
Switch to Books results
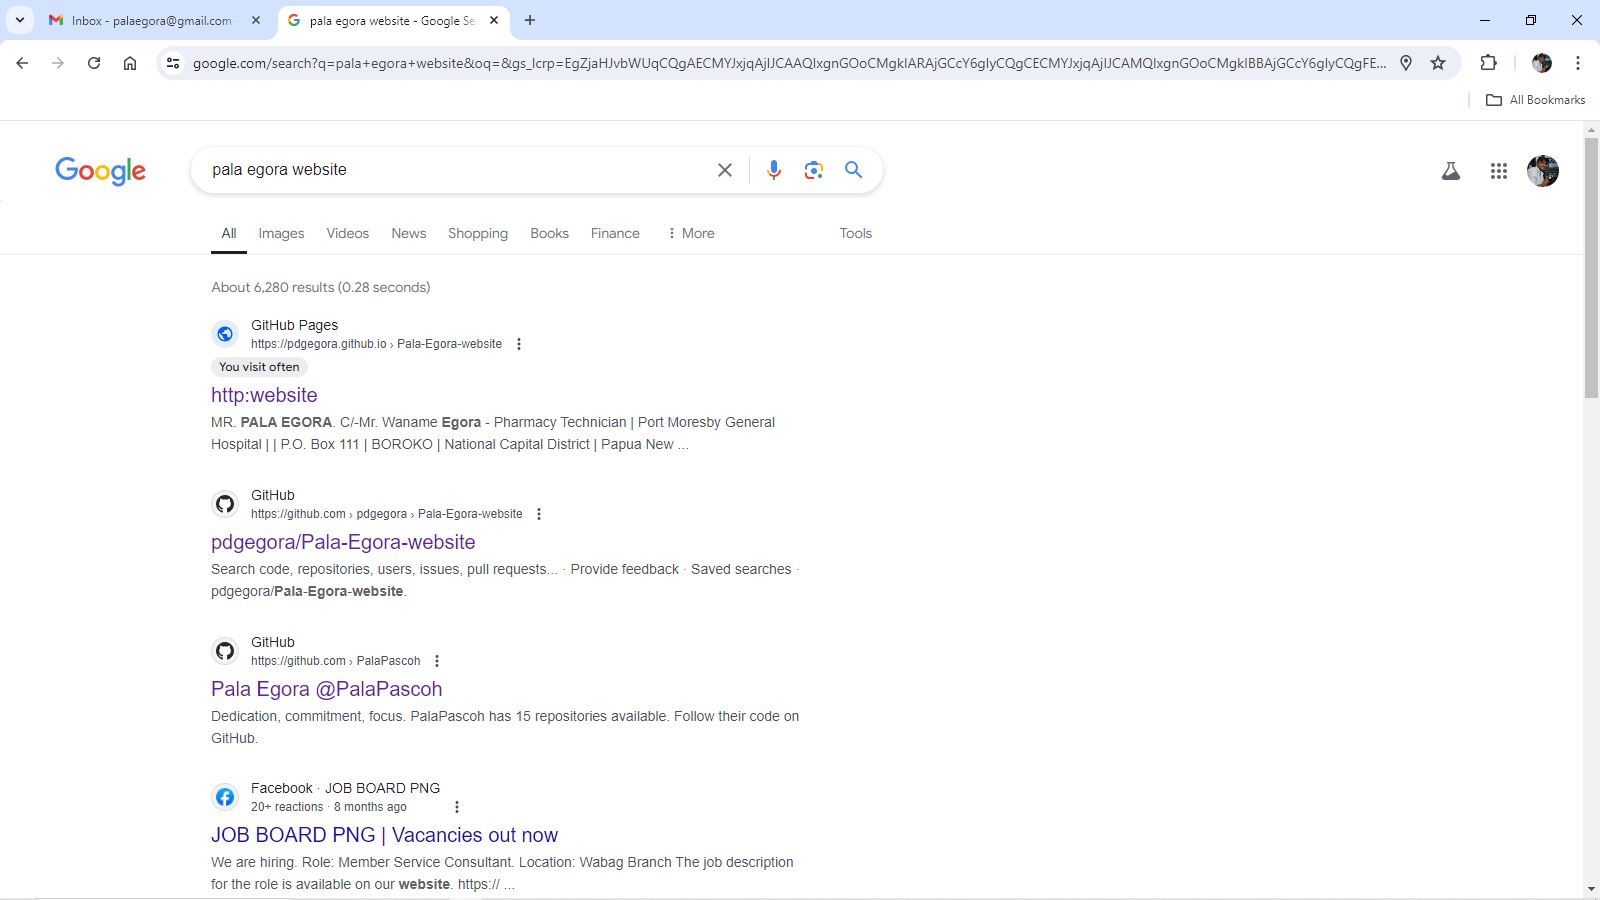click(550, 233)
